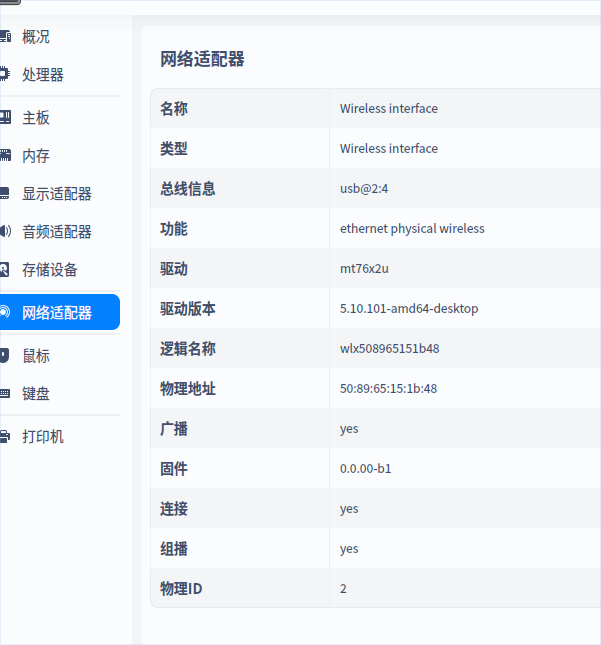Screen dimensions: 601x645
Task: Click the 名称 row label
Action: click(174, 109)
